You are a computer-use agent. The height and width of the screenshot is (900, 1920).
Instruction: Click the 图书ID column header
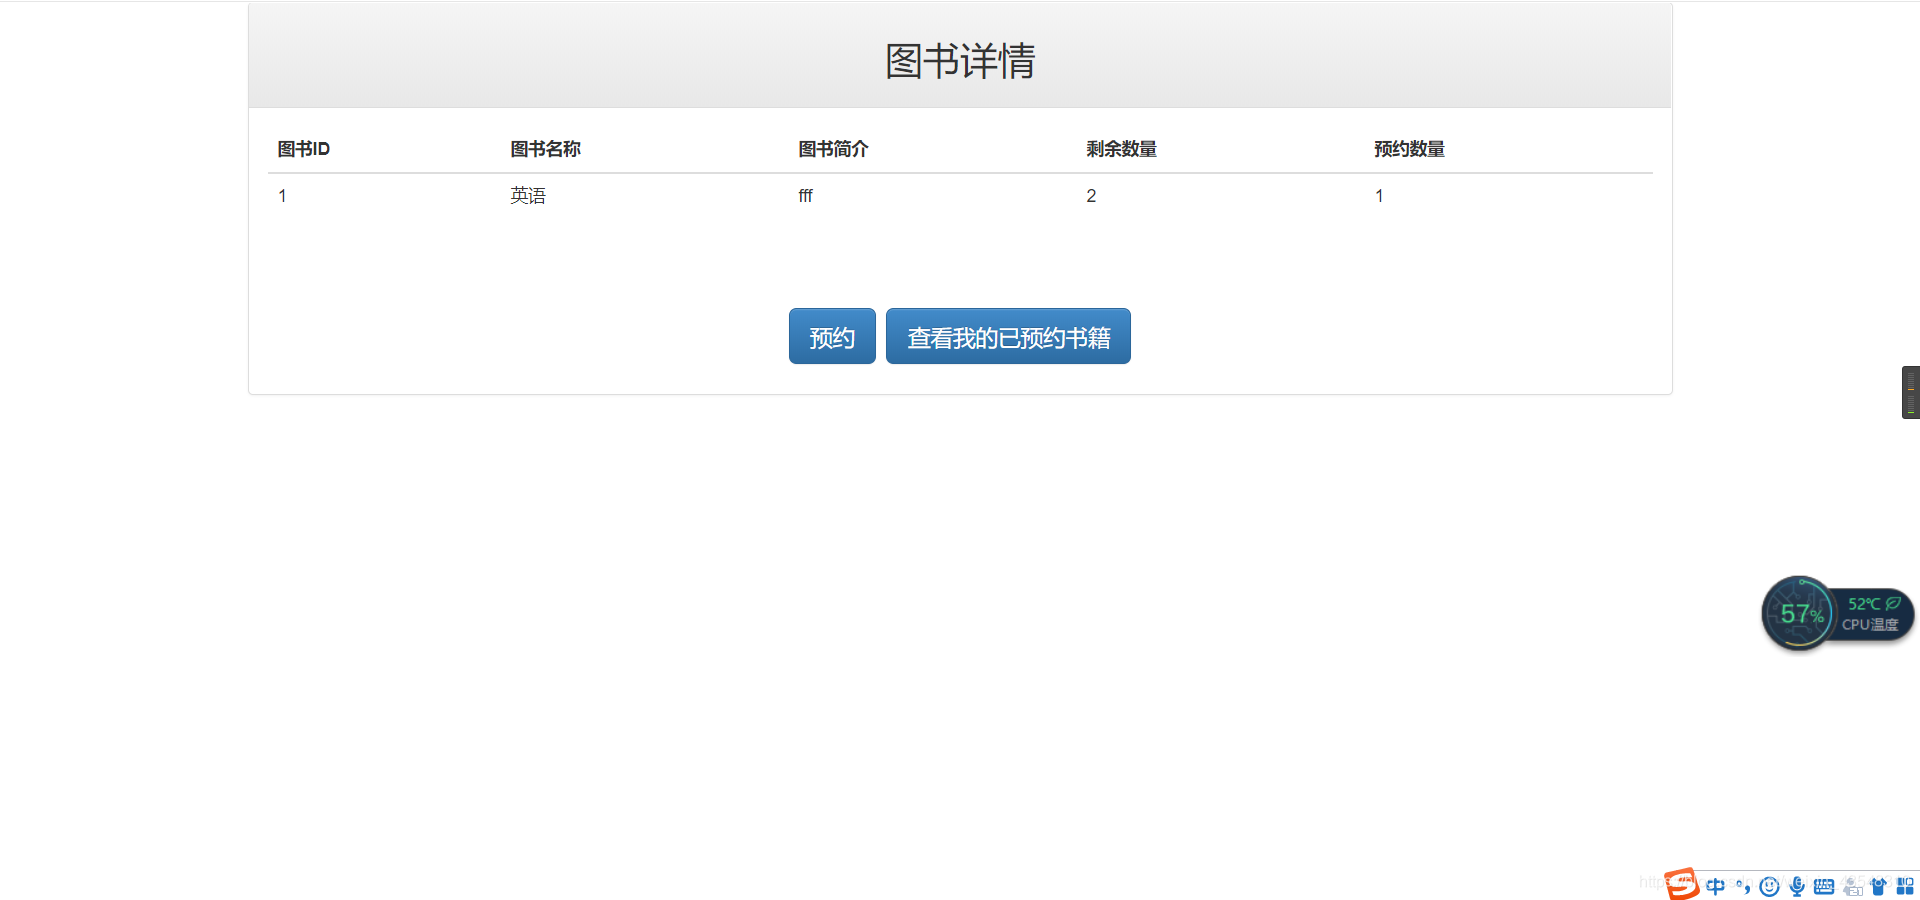click(x=304, y=149)
